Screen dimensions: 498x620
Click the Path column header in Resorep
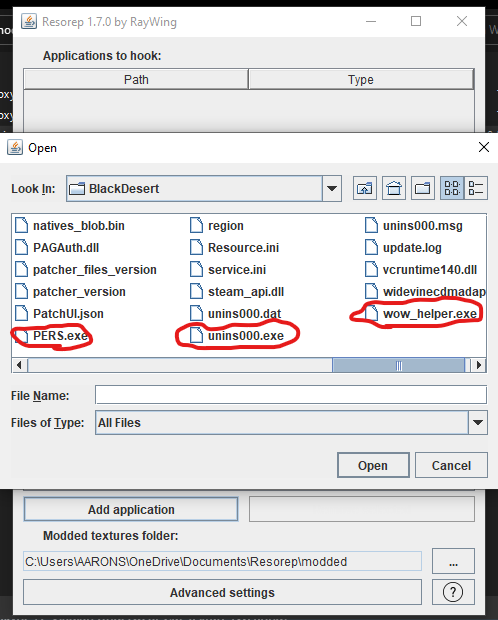point(136,79)
